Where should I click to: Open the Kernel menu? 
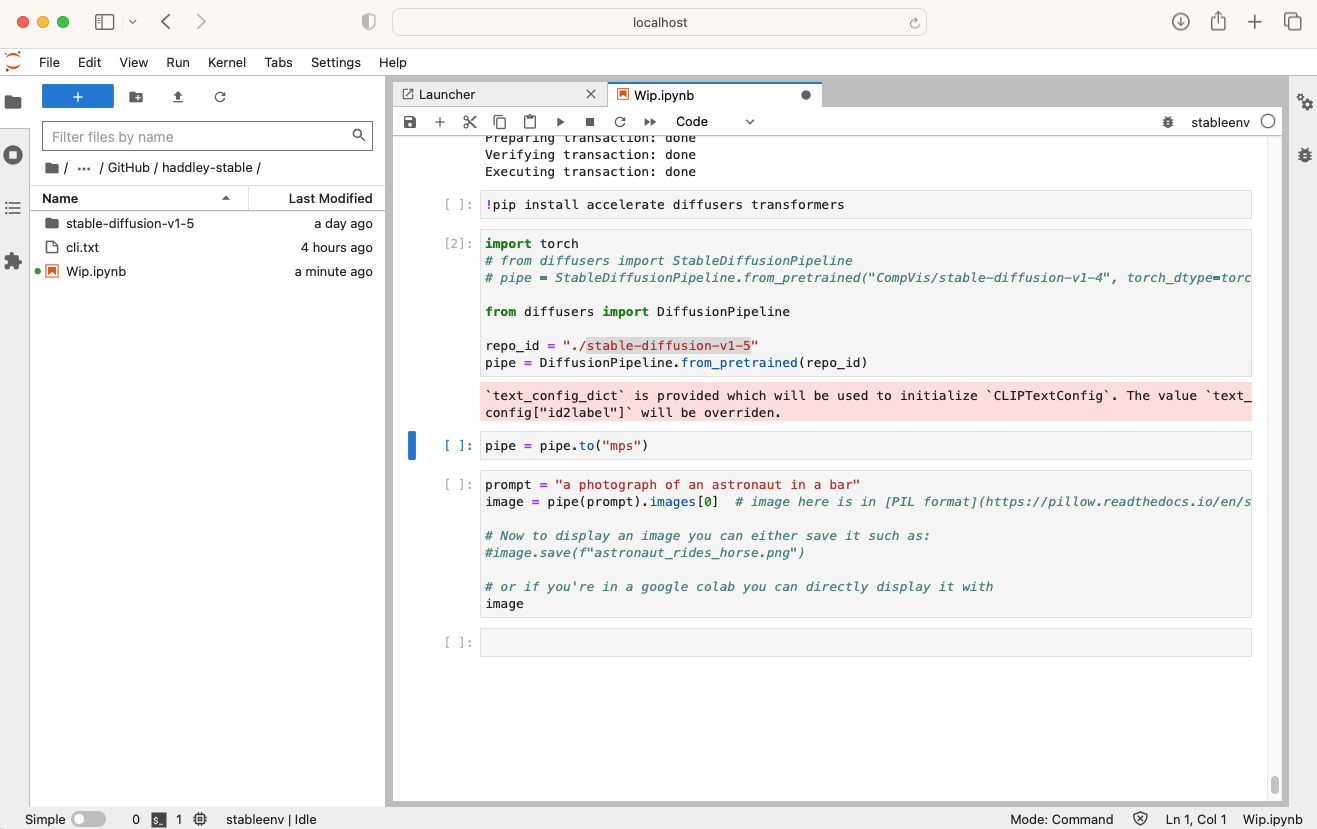click(x=226, y=62)
